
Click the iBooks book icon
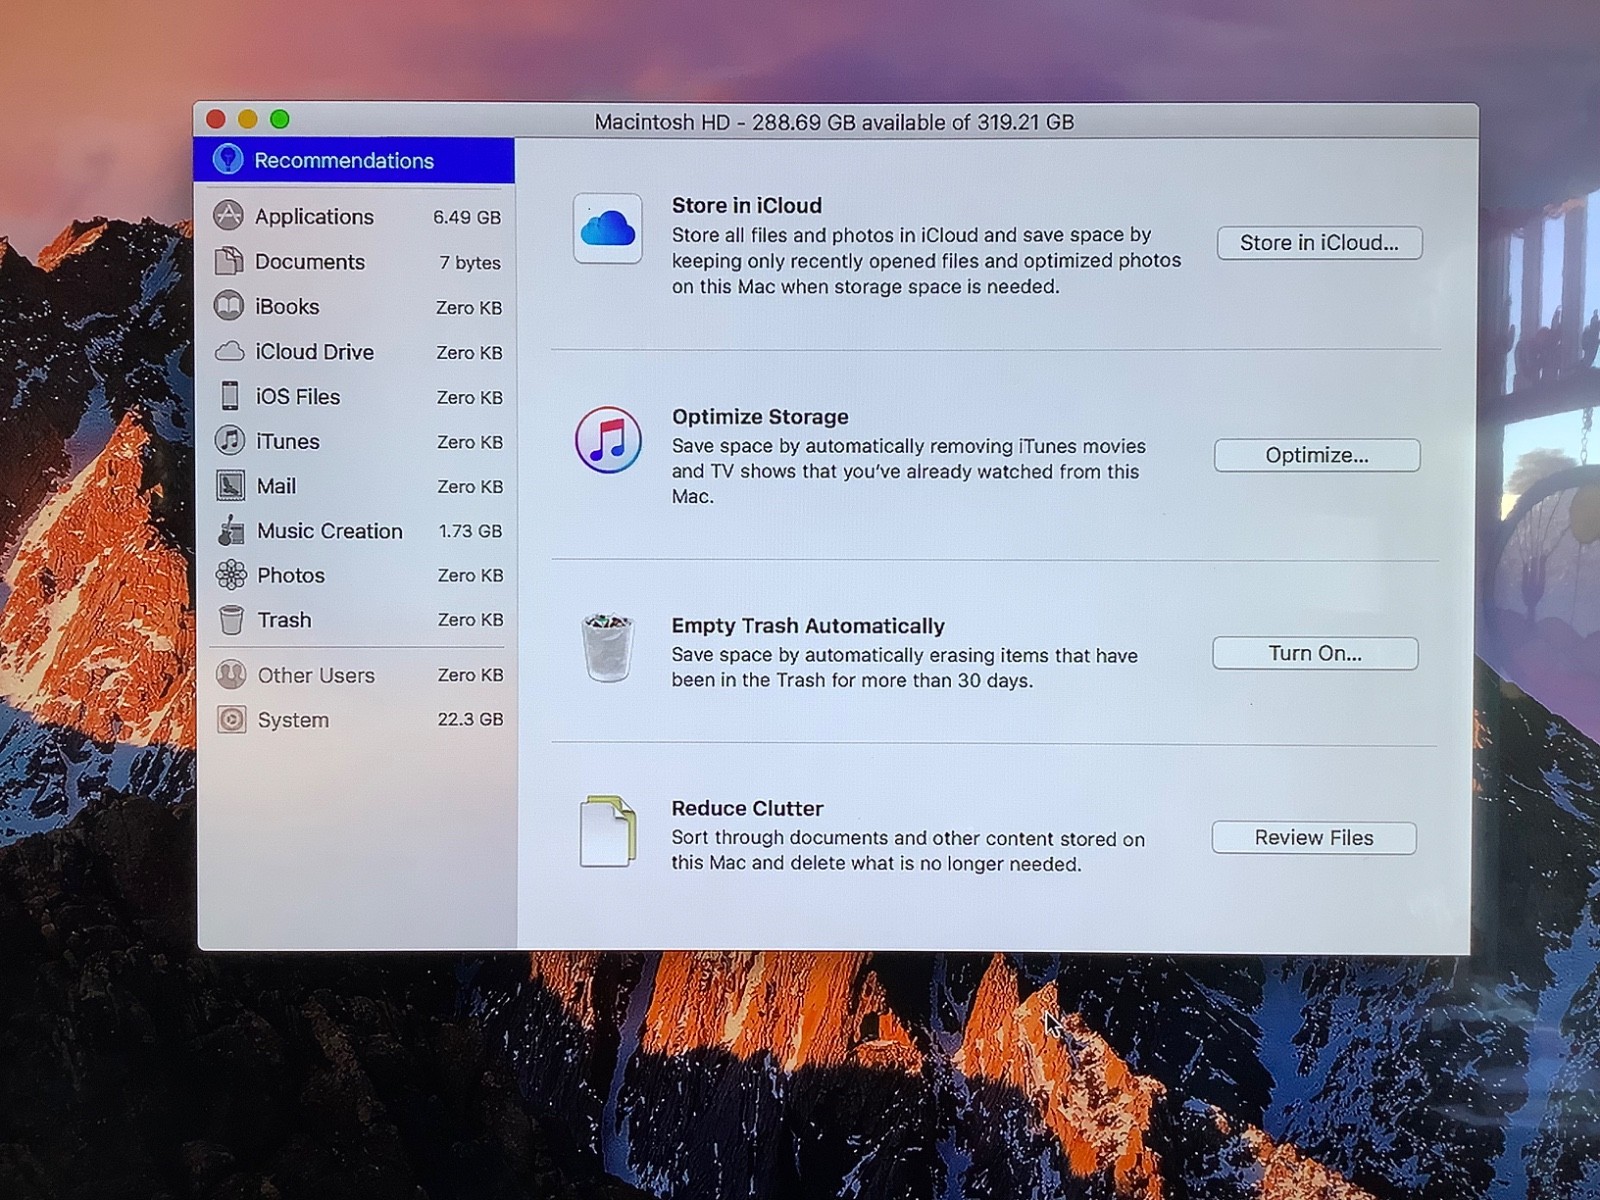tap(229, 306)
